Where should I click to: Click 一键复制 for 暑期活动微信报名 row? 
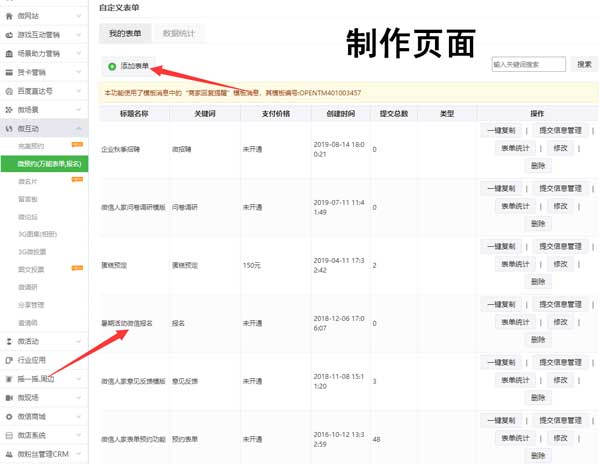pyautogui.click(x=501, y=304)
